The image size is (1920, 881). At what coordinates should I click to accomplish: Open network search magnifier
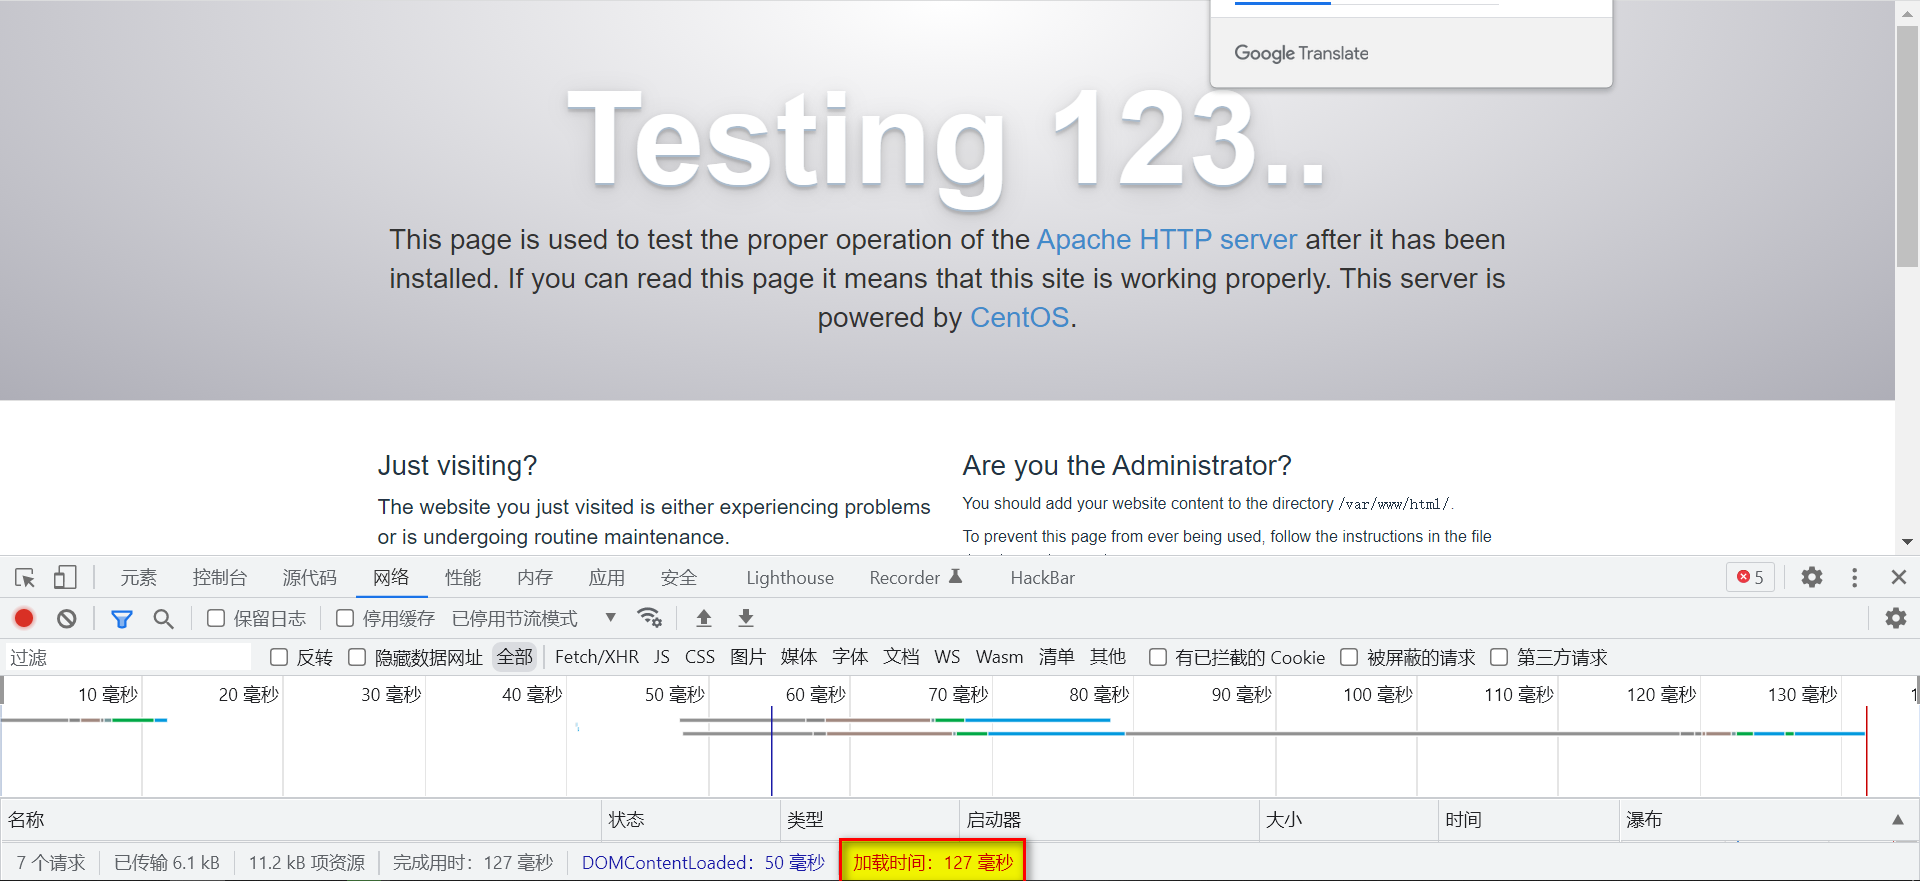[164, 619]
